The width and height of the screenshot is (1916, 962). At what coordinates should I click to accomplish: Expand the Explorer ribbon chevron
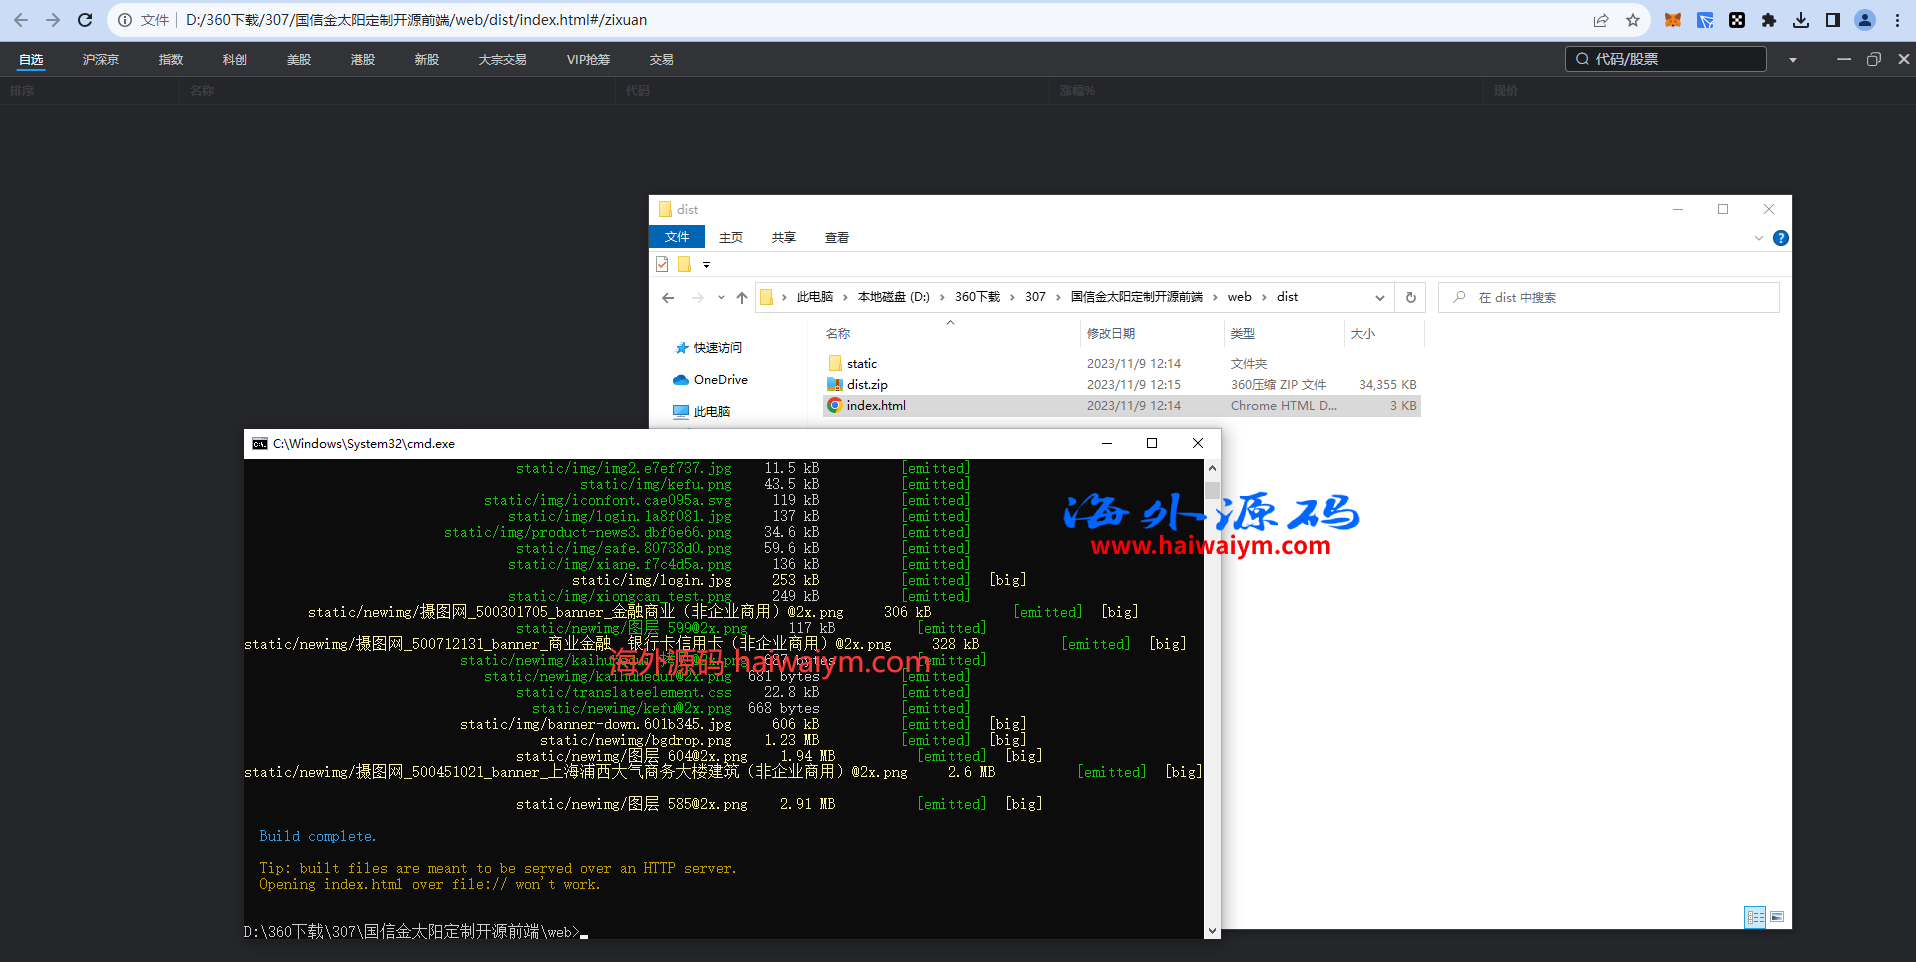[1759, 238]
